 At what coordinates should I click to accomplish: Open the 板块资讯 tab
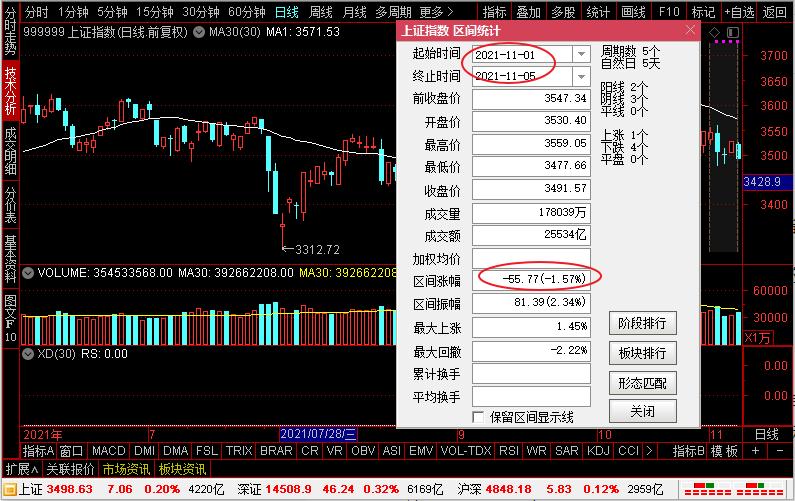pos(182,469)
